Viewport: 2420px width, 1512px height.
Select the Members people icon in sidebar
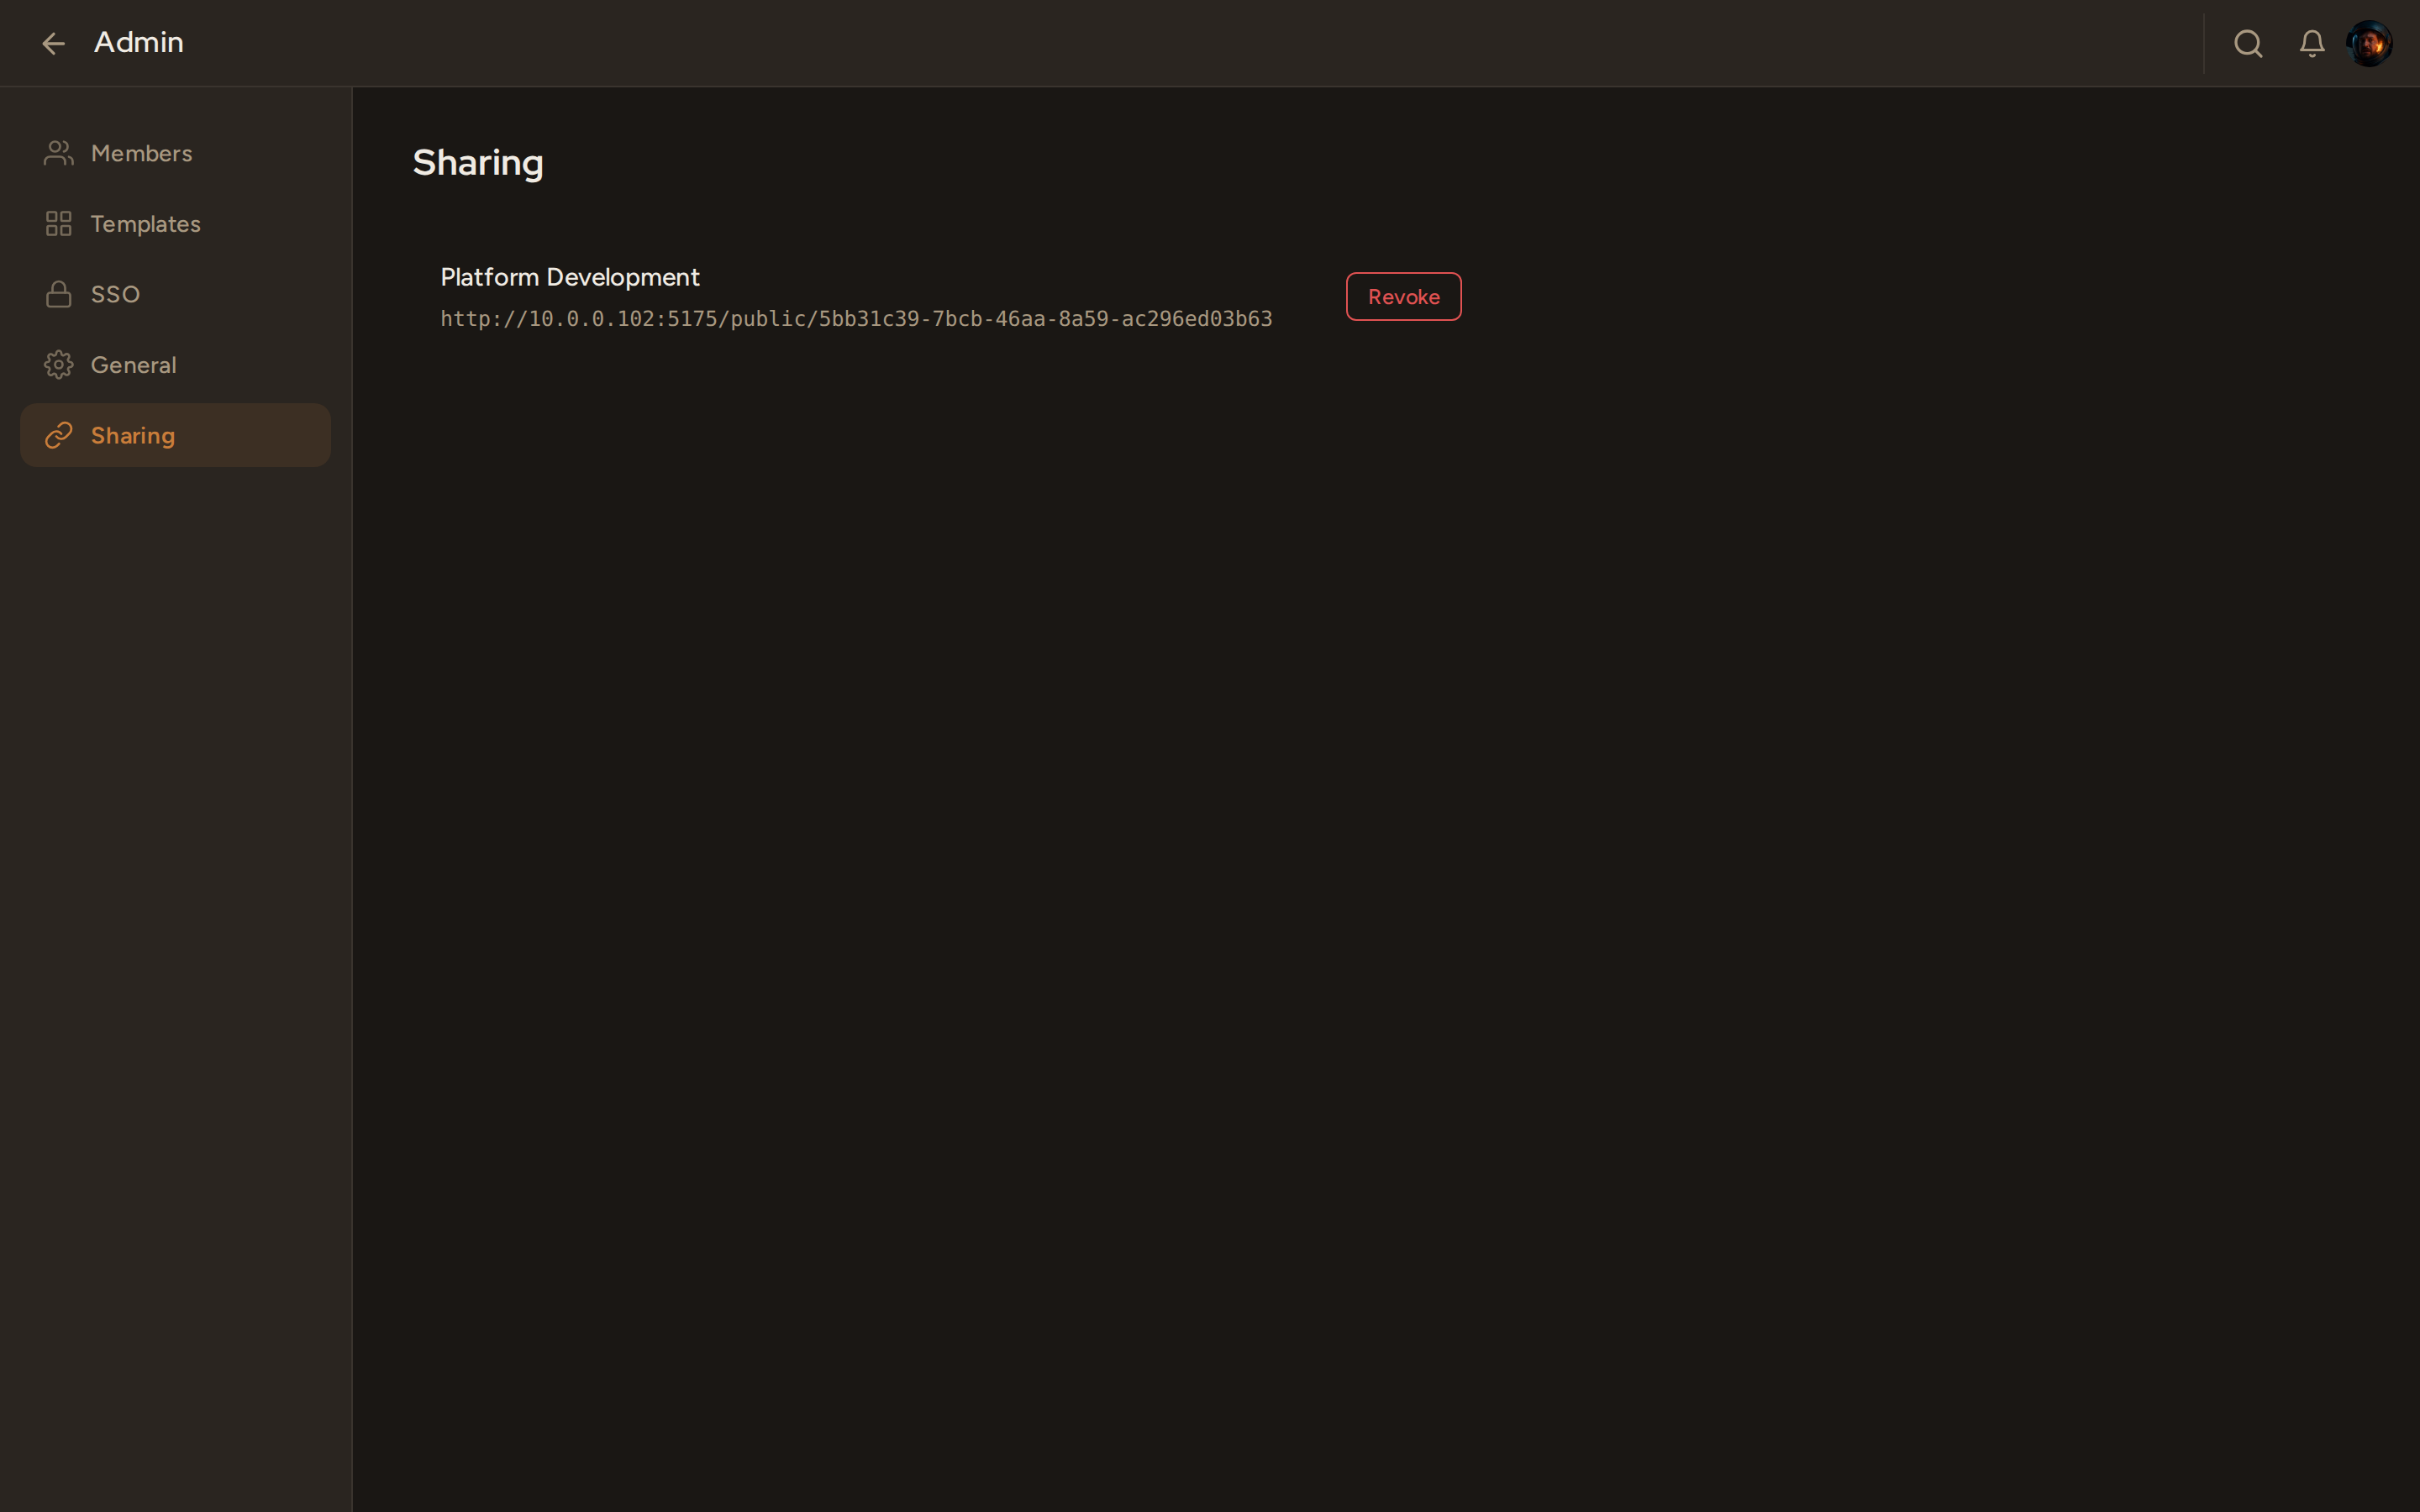tap(58, 152)
